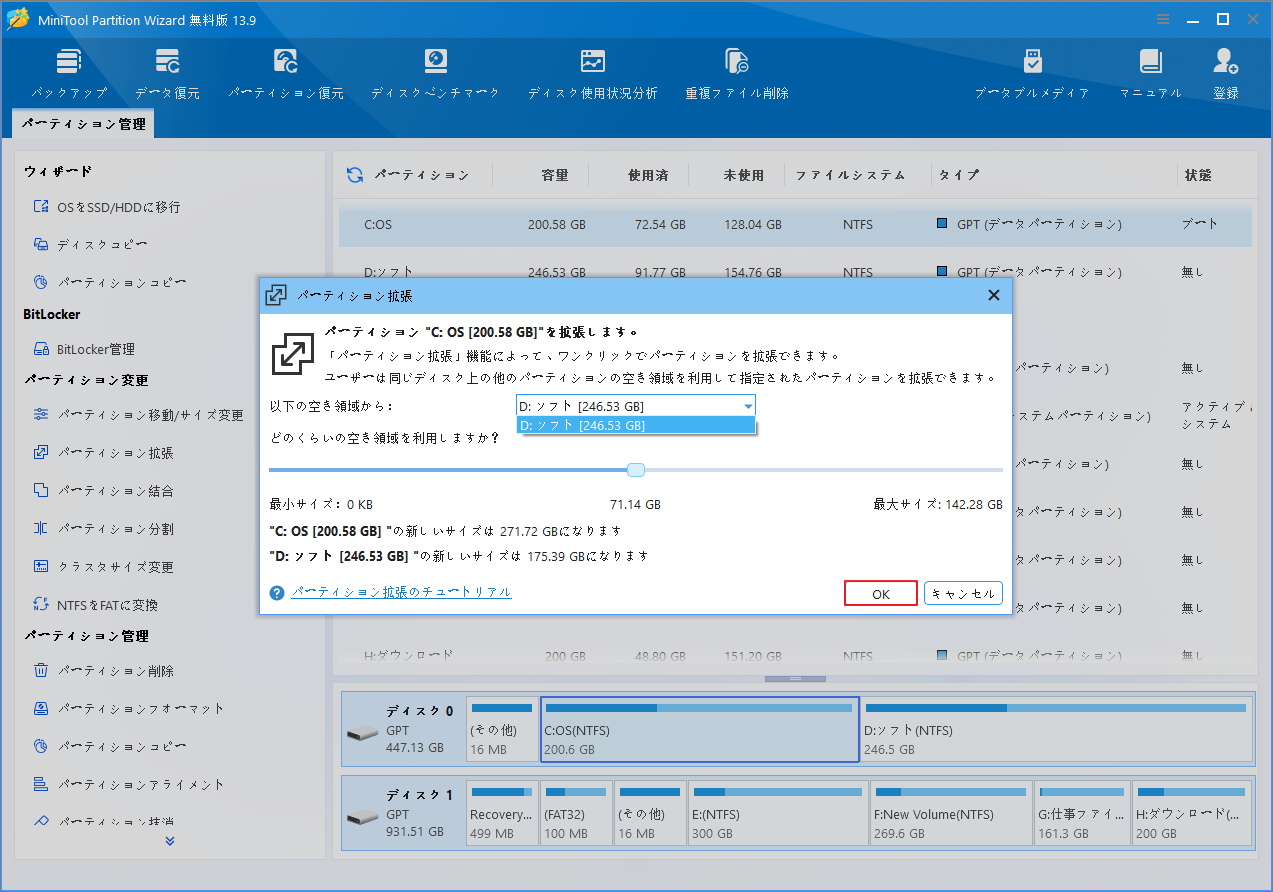The width and height of the screenshot is (1273, 892).
Task: Open 重複ファイル削除 tool
Action: 737,73
